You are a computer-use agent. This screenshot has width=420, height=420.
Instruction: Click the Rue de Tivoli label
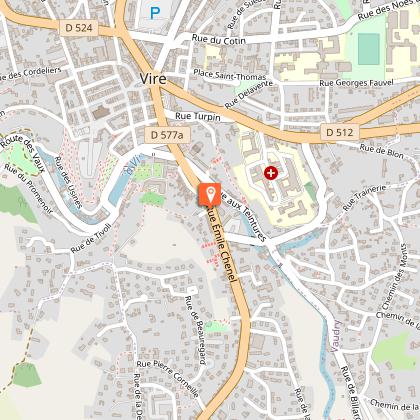[x=91, y=238]
